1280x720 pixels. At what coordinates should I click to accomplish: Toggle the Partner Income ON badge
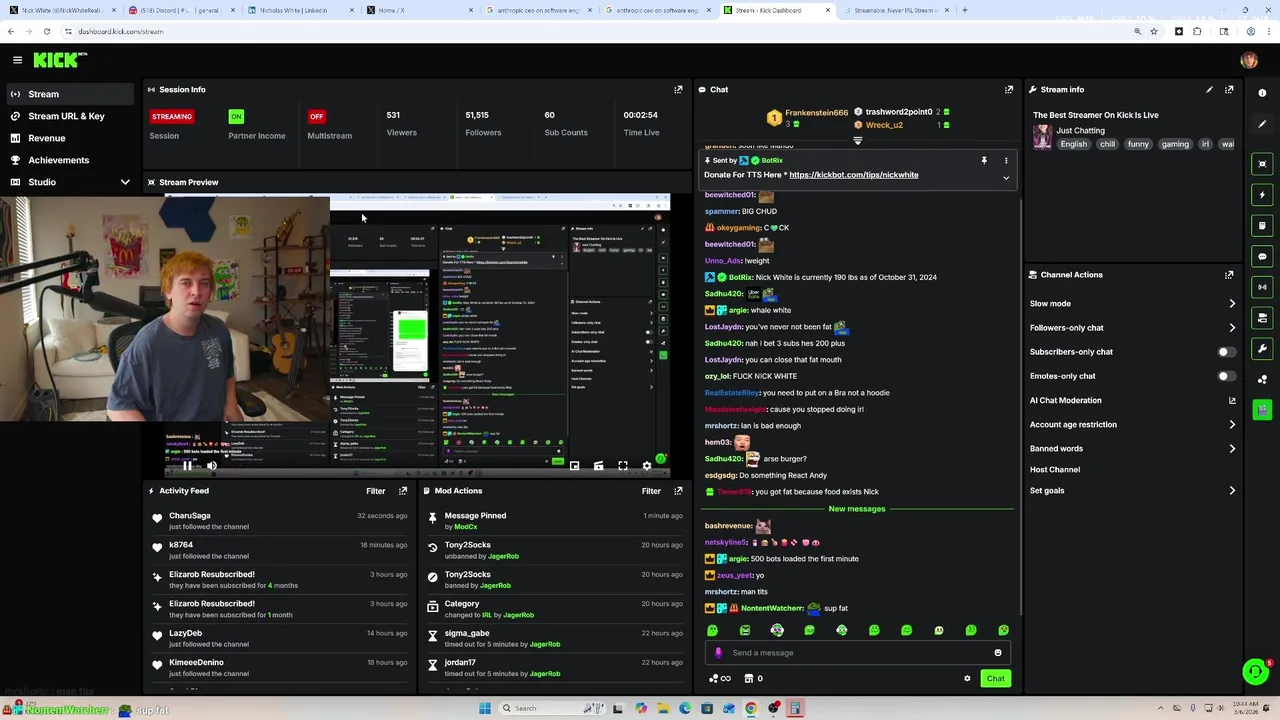tap(236, 116)
